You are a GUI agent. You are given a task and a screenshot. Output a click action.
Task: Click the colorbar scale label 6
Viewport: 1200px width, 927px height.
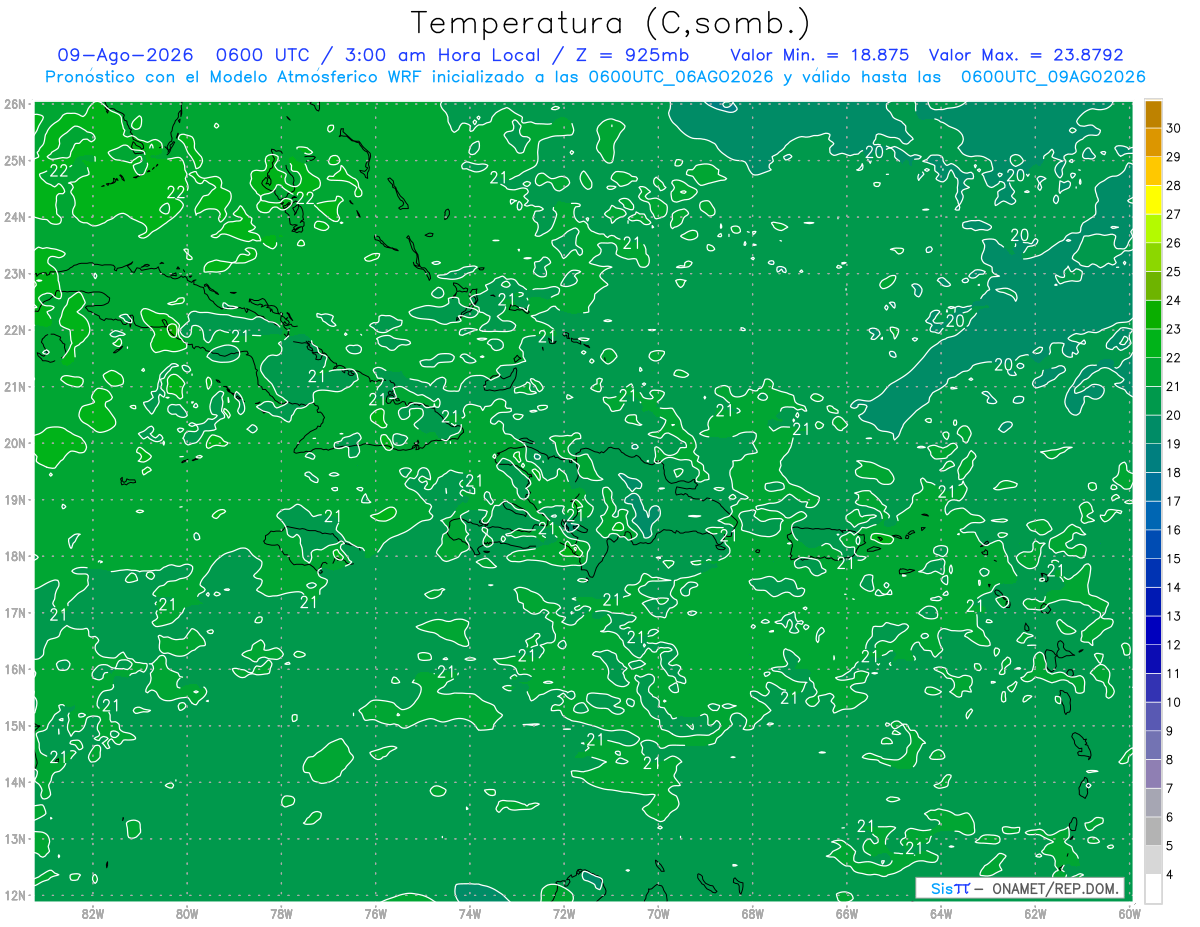pyautogui.click(x=1169, y=817)
